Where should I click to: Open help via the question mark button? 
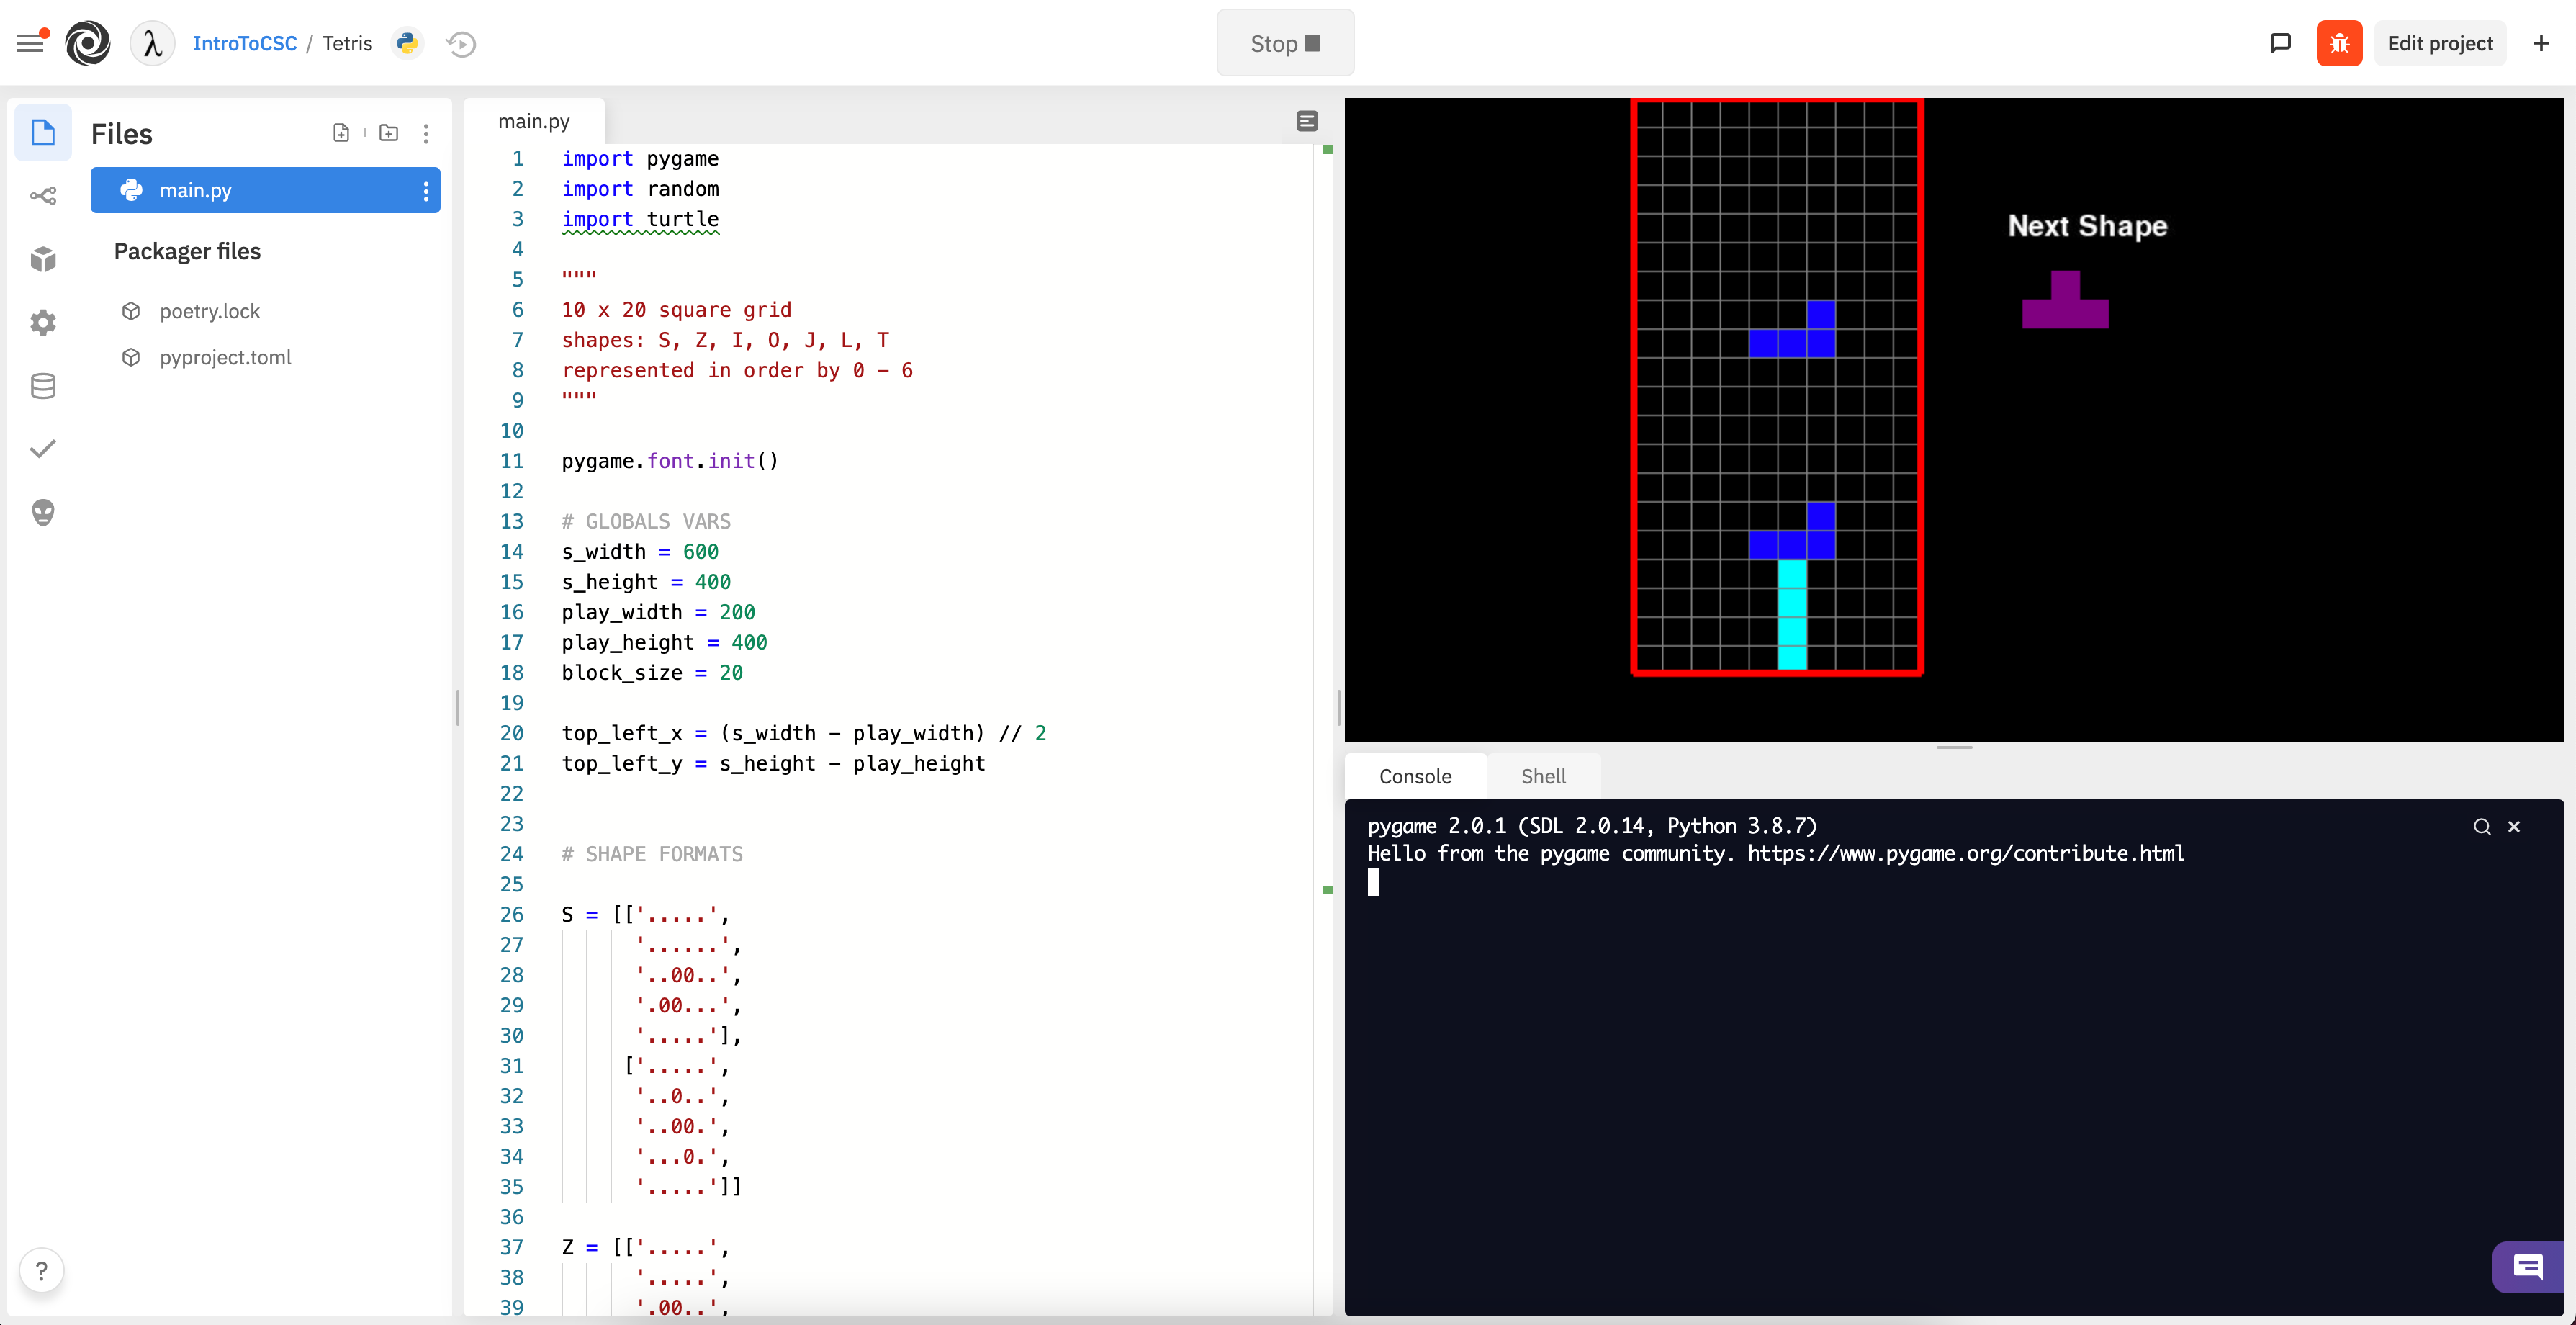coord(42,1270)
